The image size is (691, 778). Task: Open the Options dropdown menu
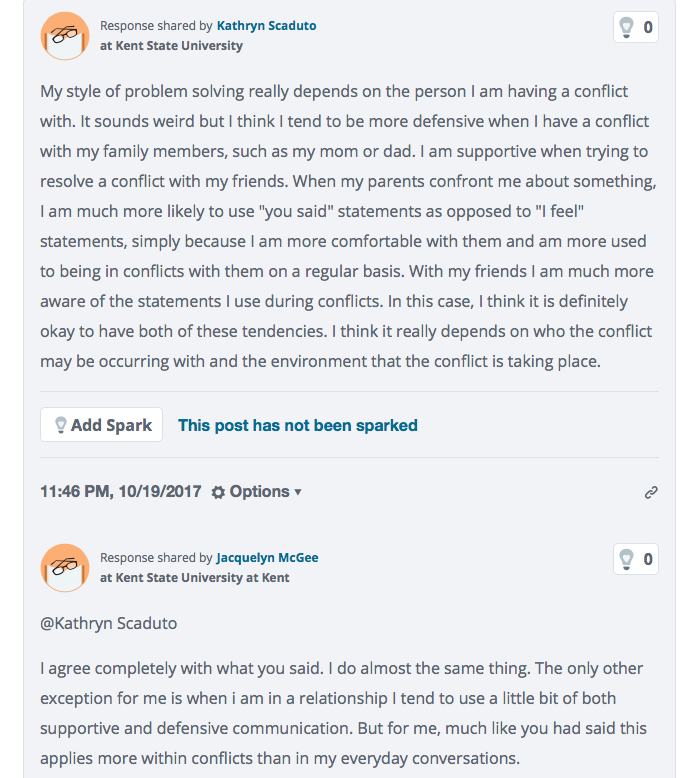click(256, 492)
